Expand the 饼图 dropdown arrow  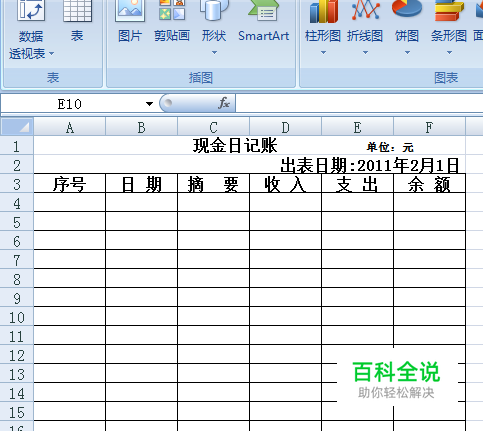407,53
